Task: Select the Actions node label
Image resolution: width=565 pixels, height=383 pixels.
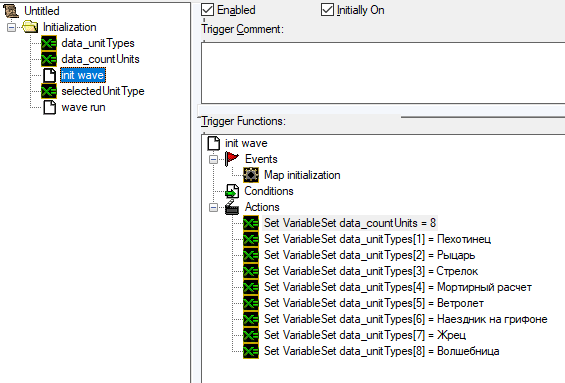Action: point(262,207)
